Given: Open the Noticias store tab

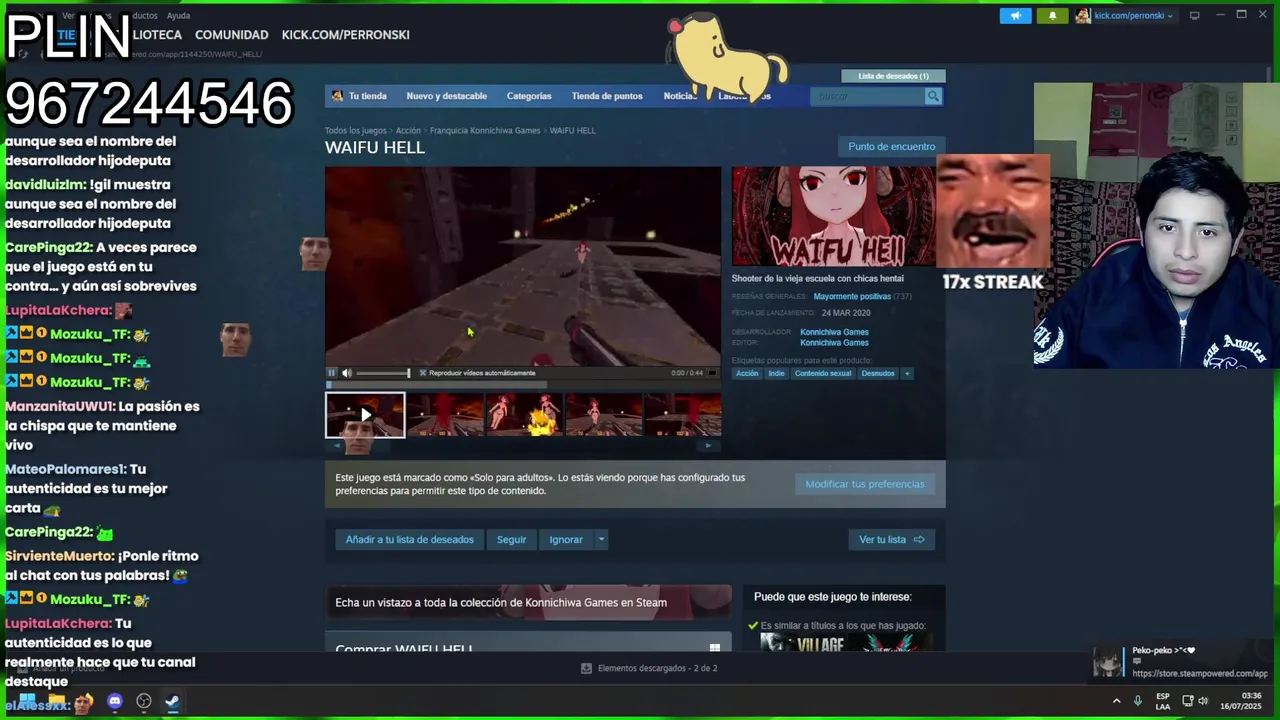Looking at the screenshot, I should [x=679, y=96].
